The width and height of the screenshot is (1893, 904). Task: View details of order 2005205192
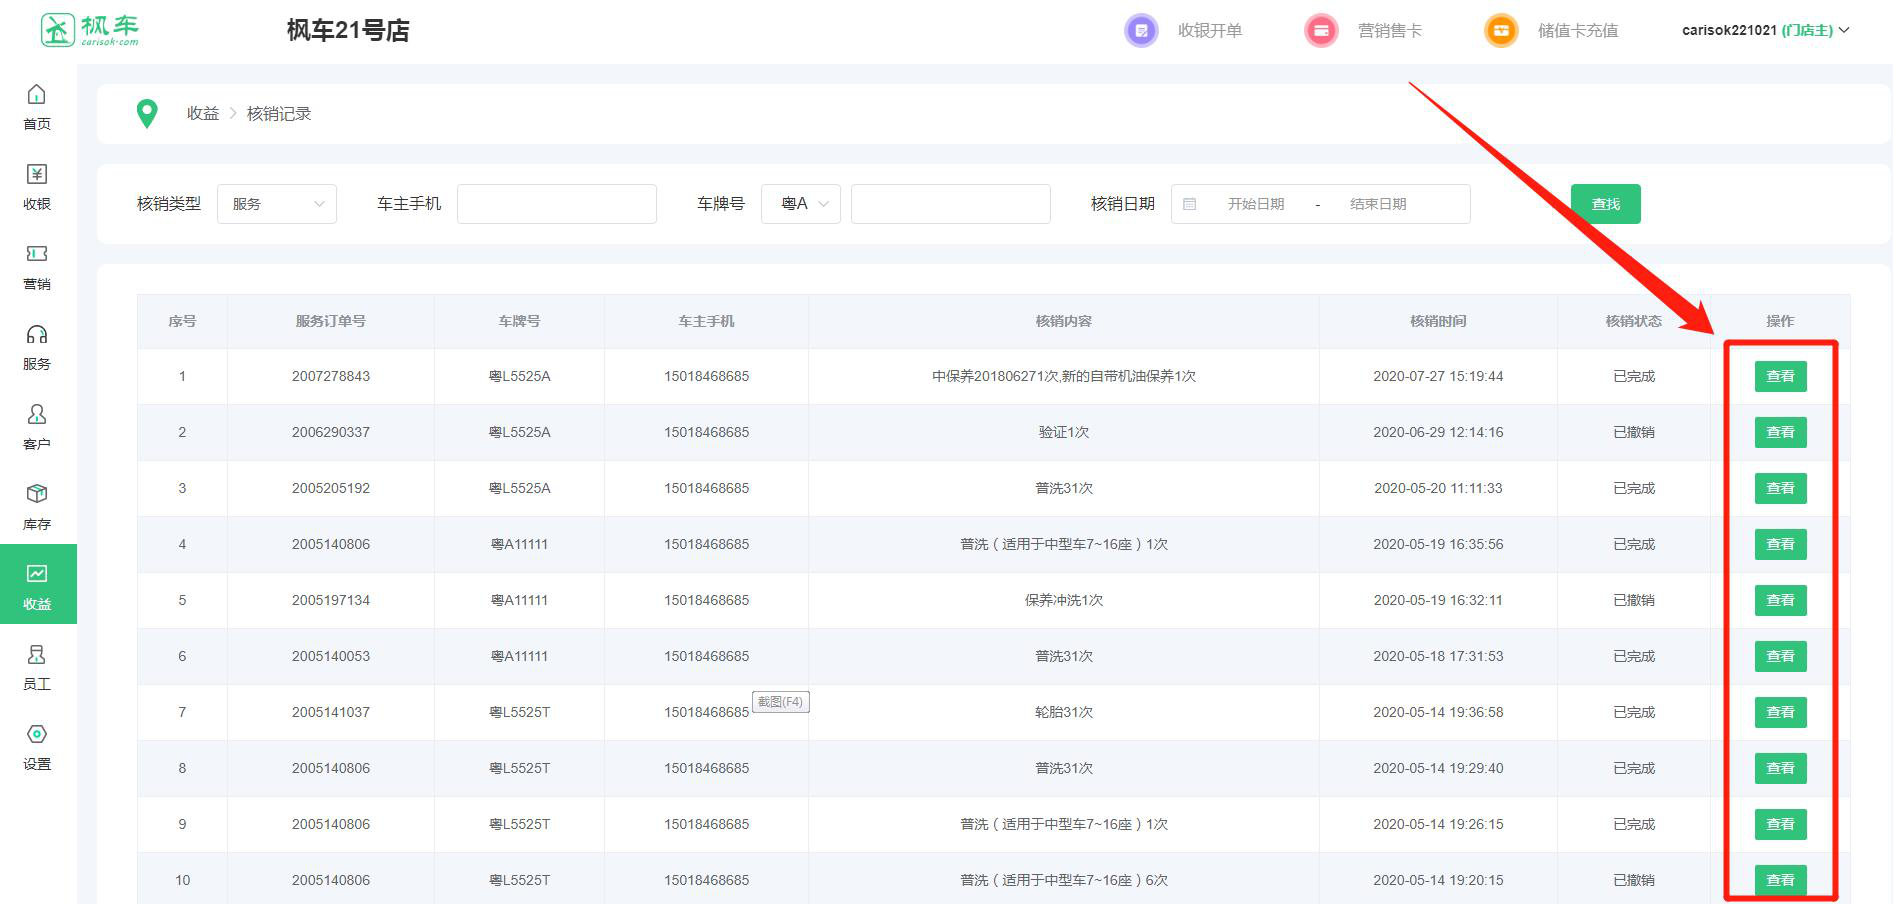coord(1781,488)
